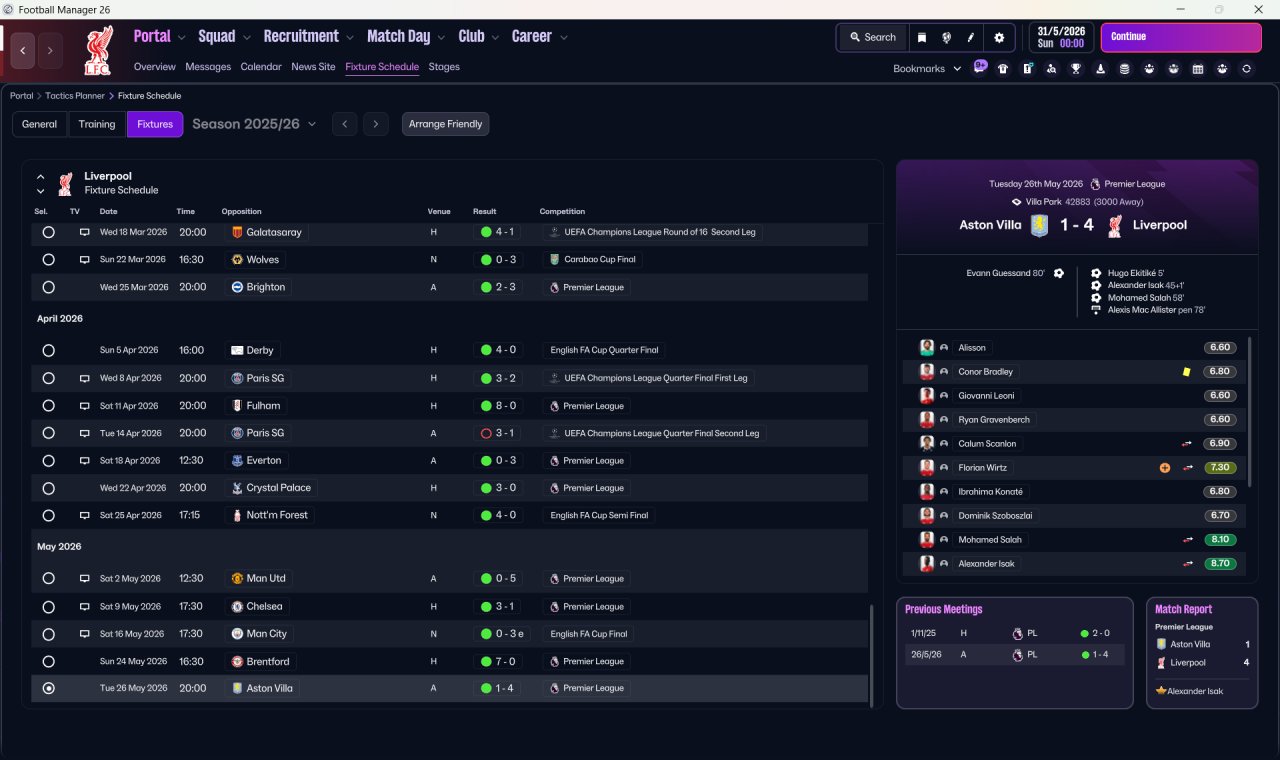Click the Arrange Friendly button
Image resolution: width=1280 pixels, height=760 pixels.
coord(446,124)
